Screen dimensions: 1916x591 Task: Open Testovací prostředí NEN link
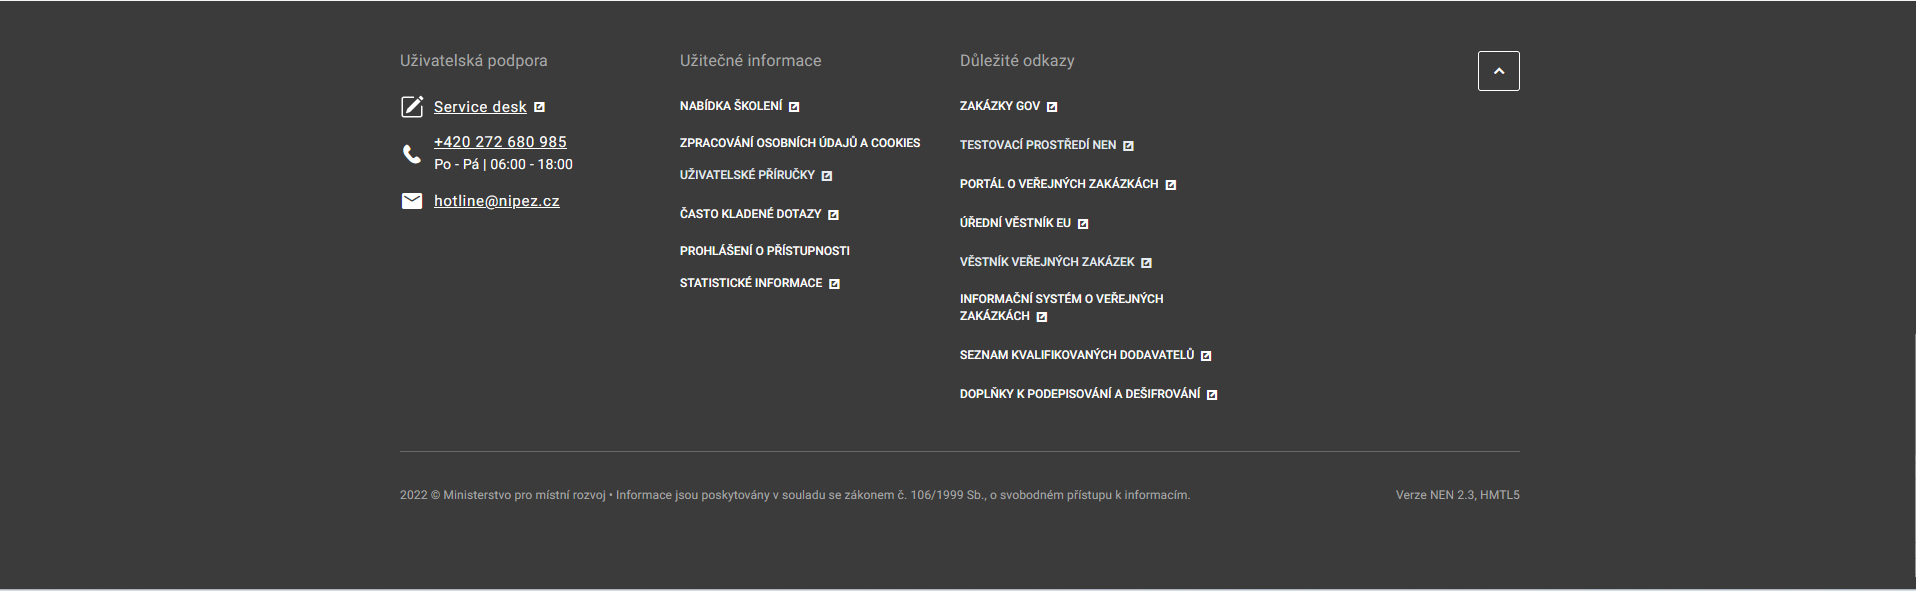pyautogui.click(x=1038, y=145)
